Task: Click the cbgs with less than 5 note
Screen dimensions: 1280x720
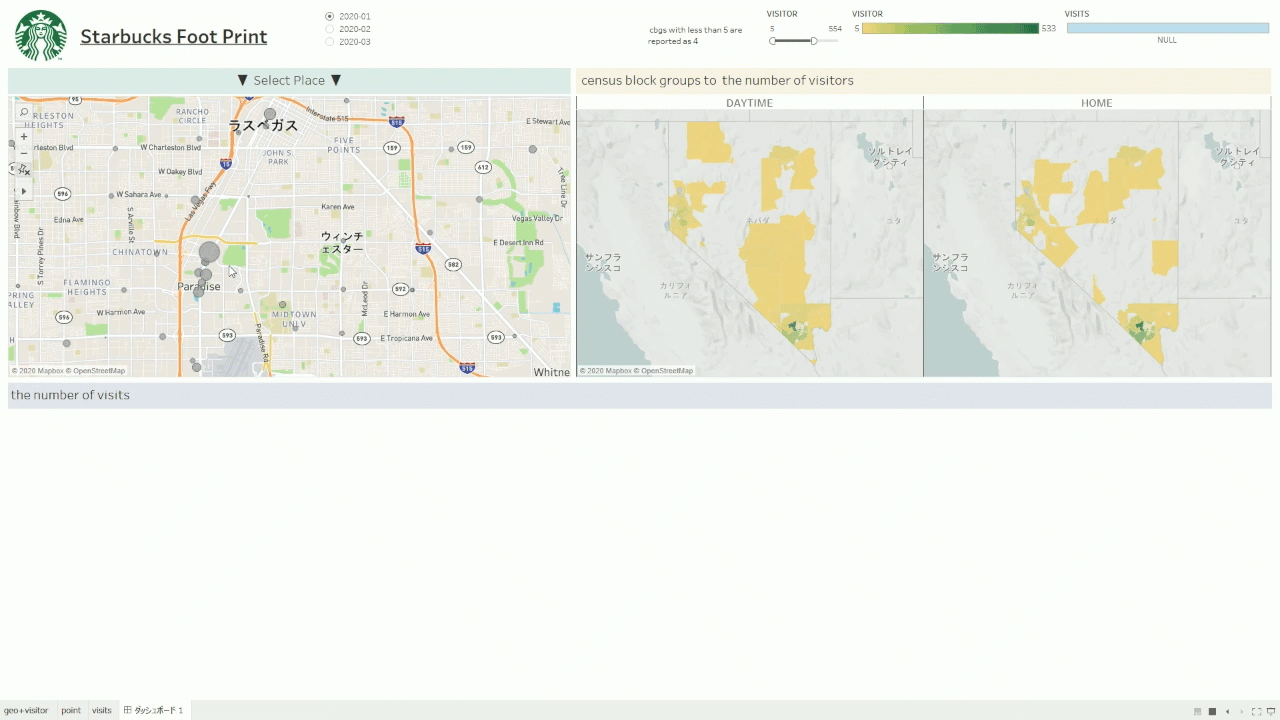Action: click(x=696, y=36)
